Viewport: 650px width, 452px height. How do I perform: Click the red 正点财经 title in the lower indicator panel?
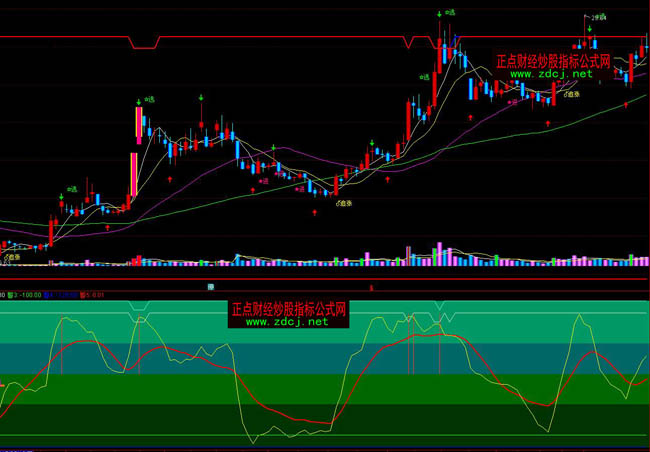tap(287, 309)
